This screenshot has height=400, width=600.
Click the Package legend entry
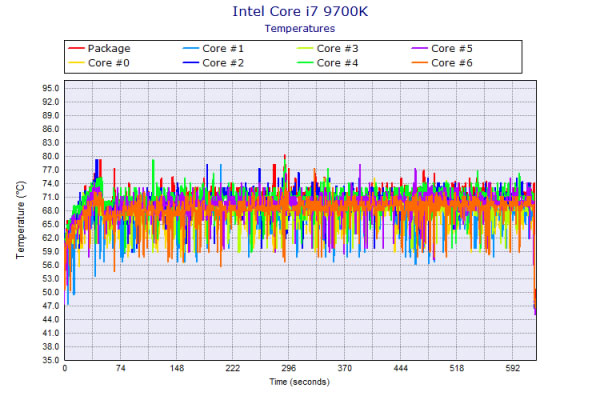pyautogui.click(x=99, y=49)
